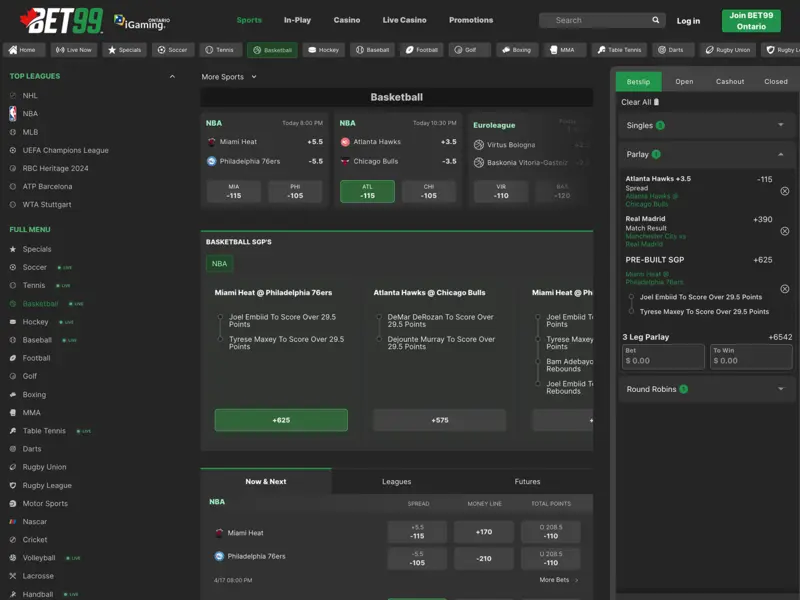Click the trash icon beside Clear All
Screen dimensions: 800x600
656,102
